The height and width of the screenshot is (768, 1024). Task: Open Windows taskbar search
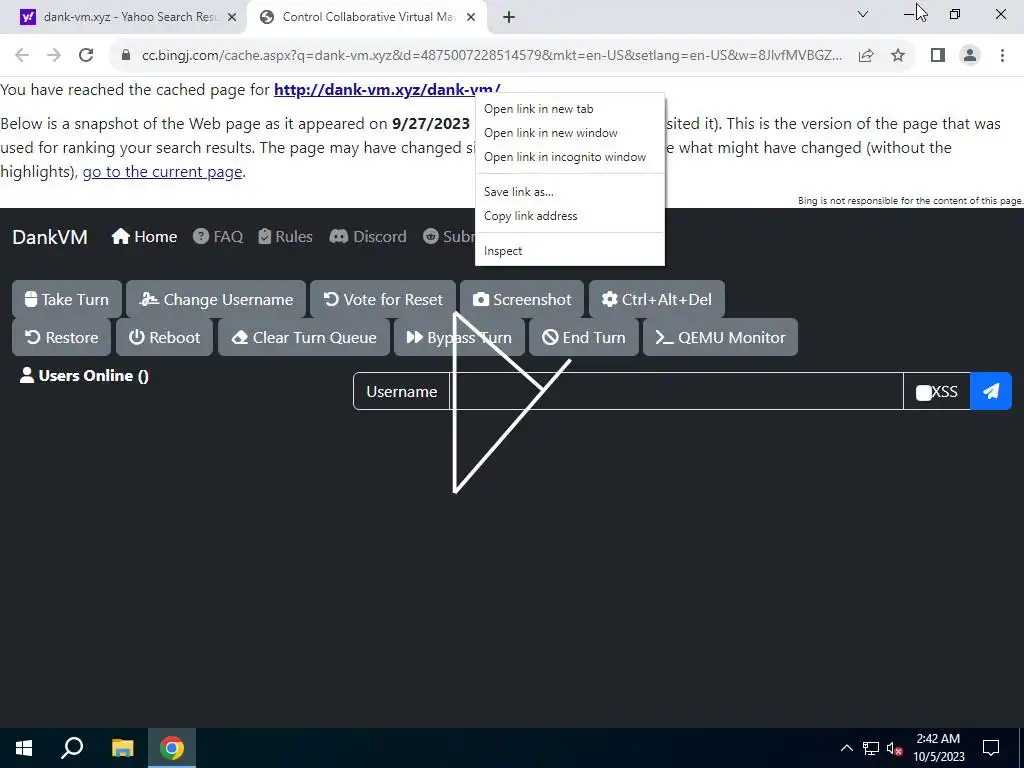click(72, 748)
